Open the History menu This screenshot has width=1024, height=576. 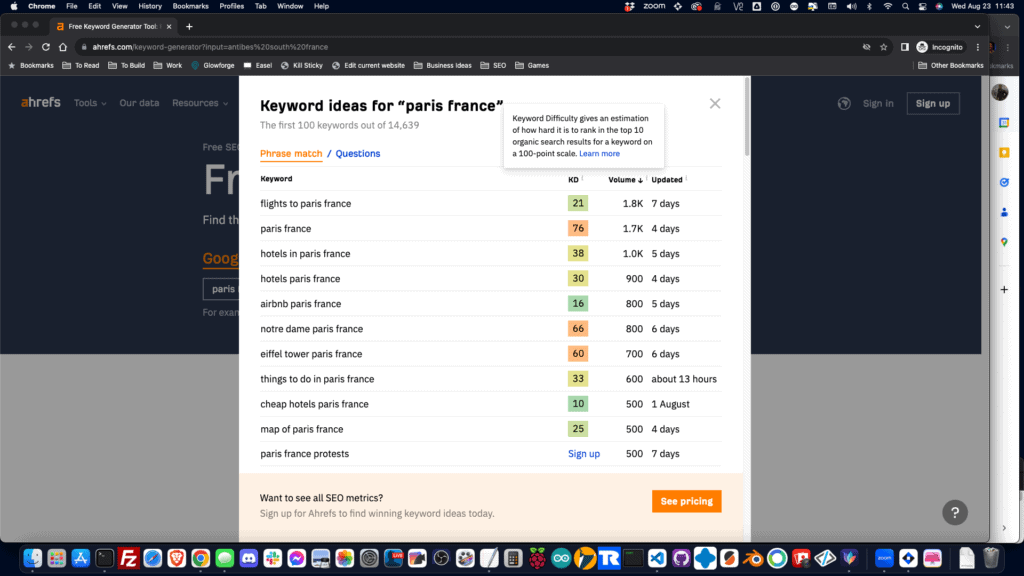[x=150, y=7]
